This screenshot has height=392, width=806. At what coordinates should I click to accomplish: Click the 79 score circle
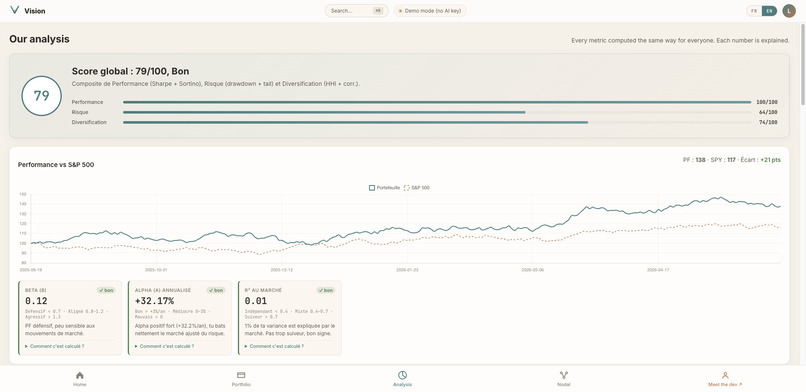click(x=42, y=96)
